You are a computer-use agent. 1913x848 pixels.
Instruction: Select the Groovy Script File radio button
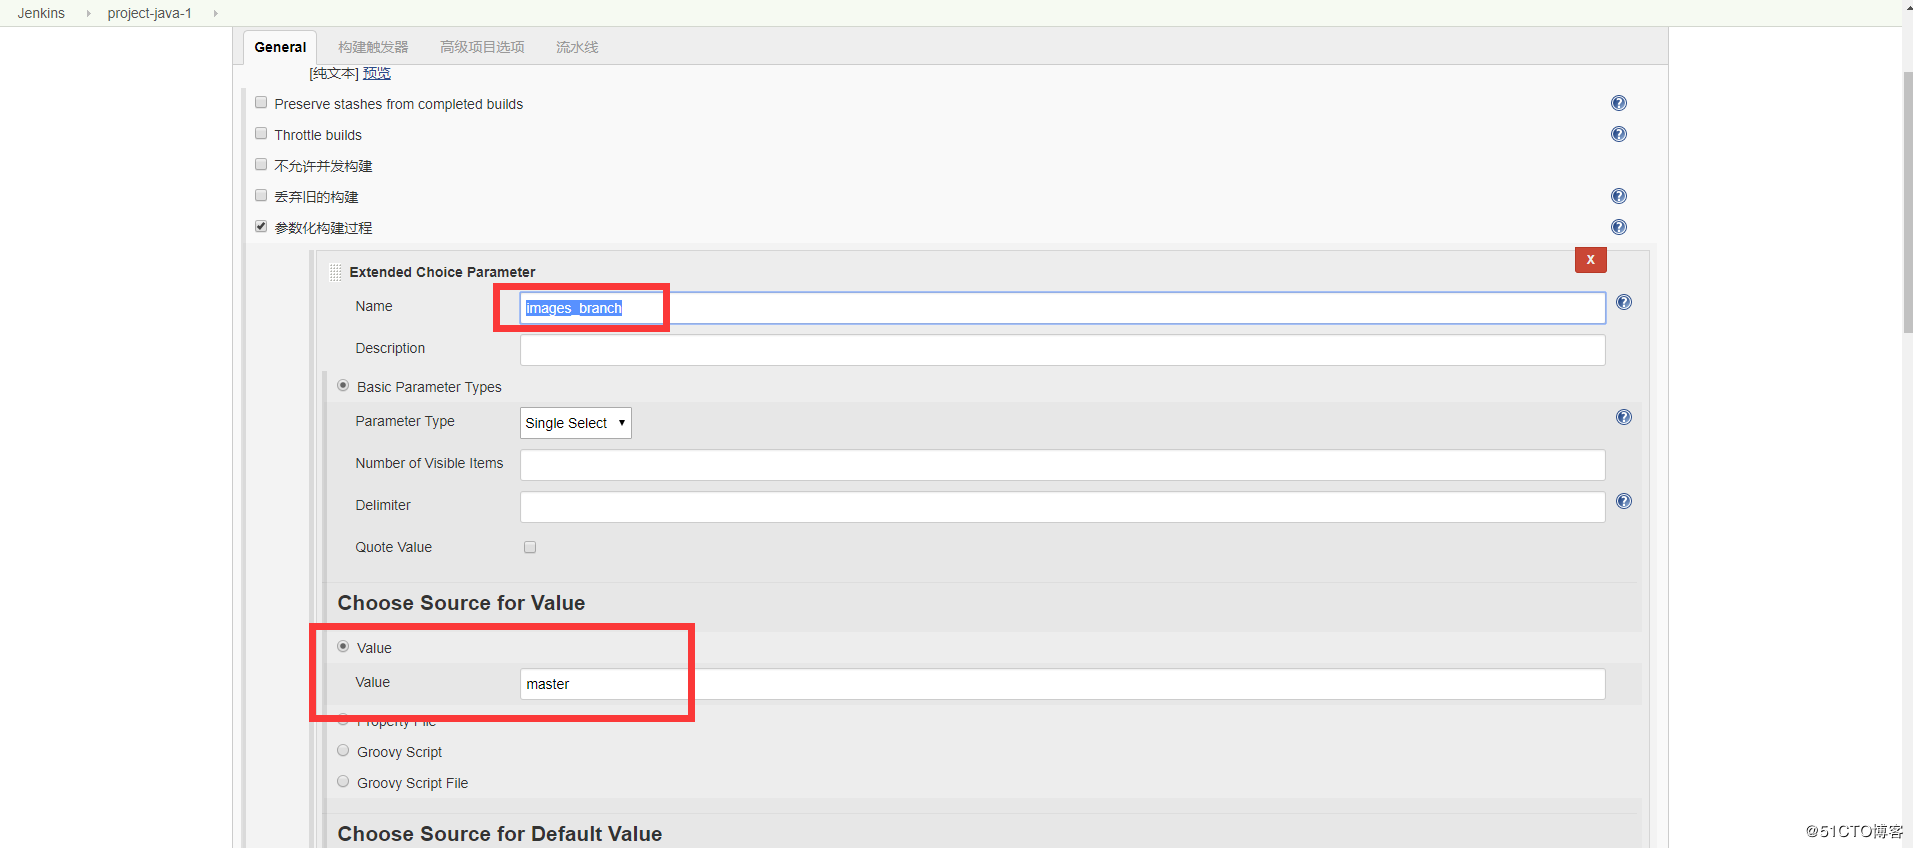(x=343, y=781)
